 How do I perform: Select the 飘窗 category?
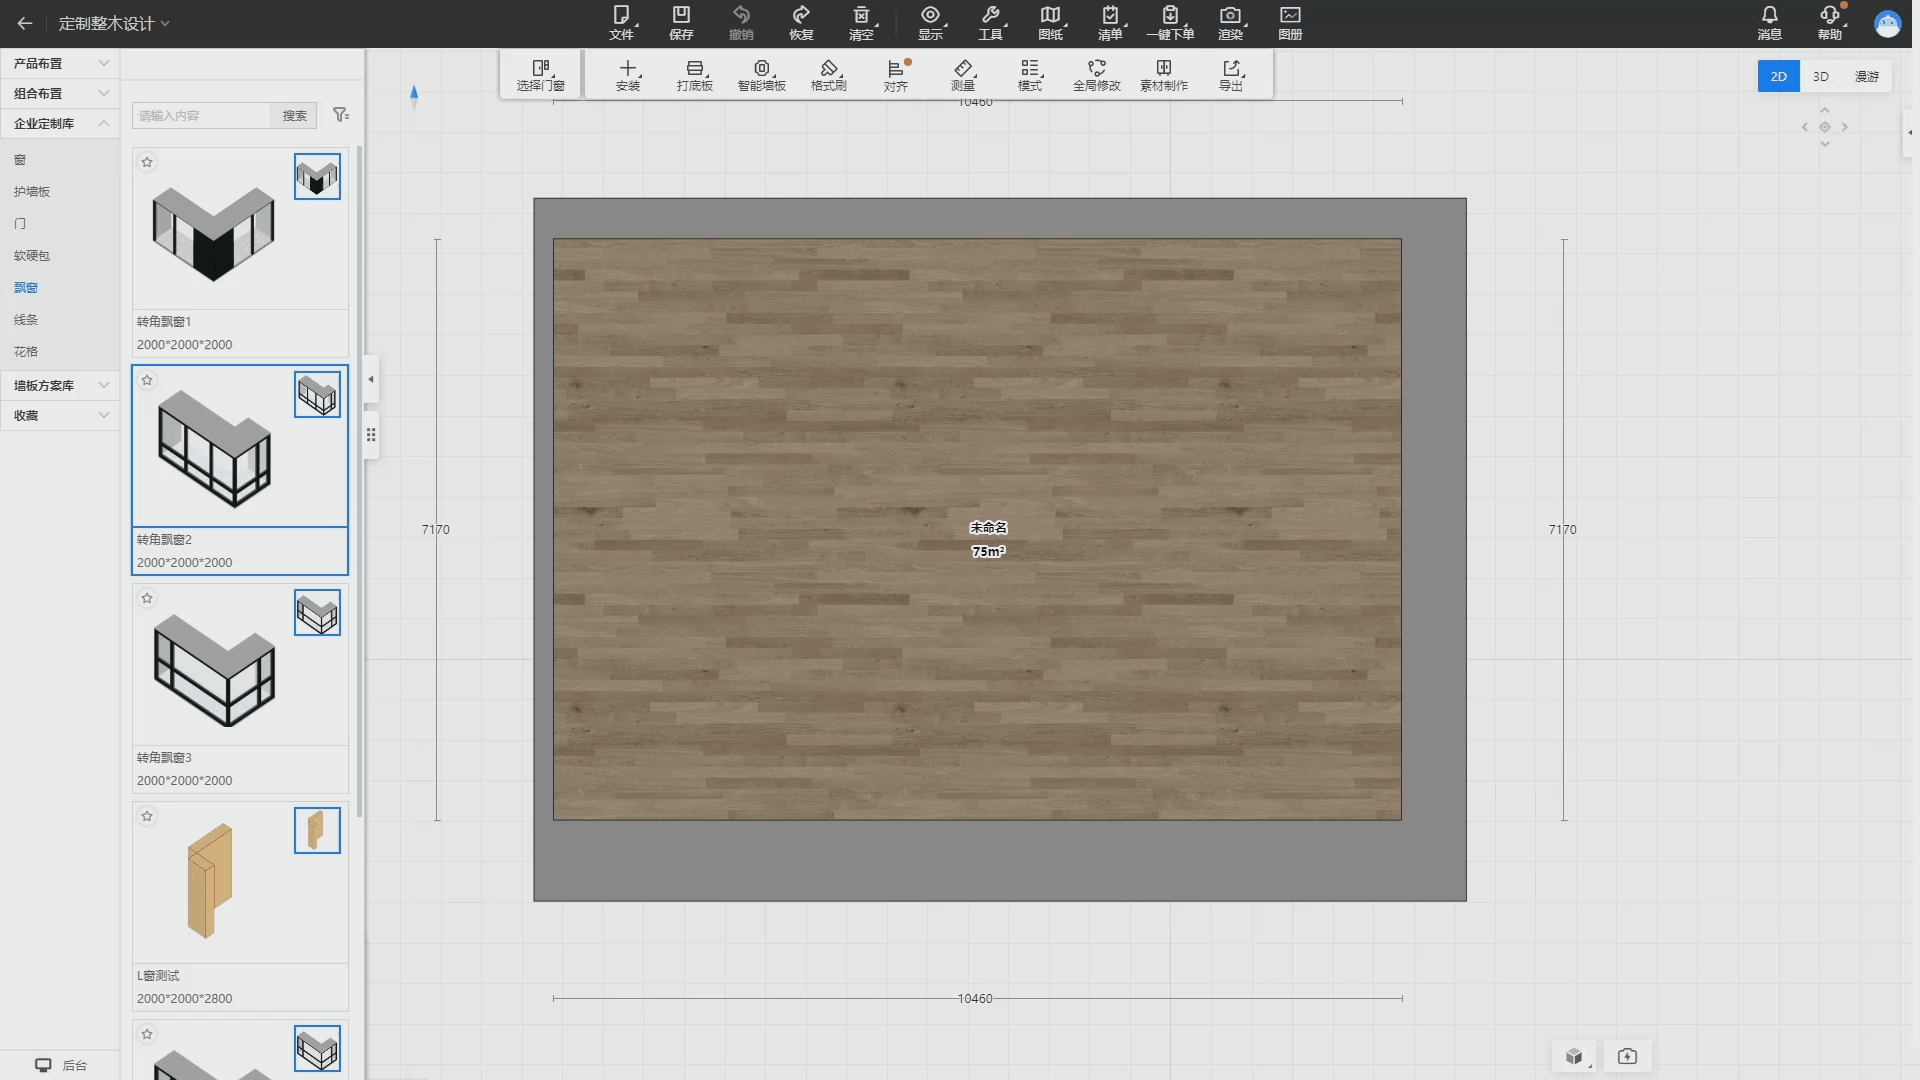(x=26, y=288)
